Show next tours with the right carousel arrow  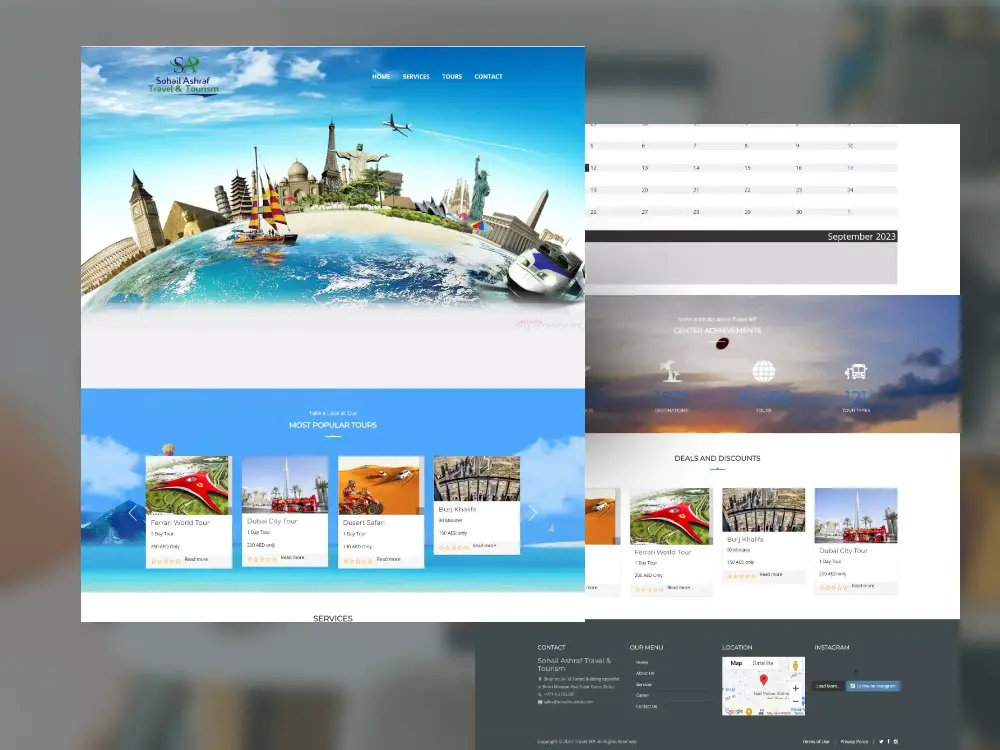click(x=532, y=513)
